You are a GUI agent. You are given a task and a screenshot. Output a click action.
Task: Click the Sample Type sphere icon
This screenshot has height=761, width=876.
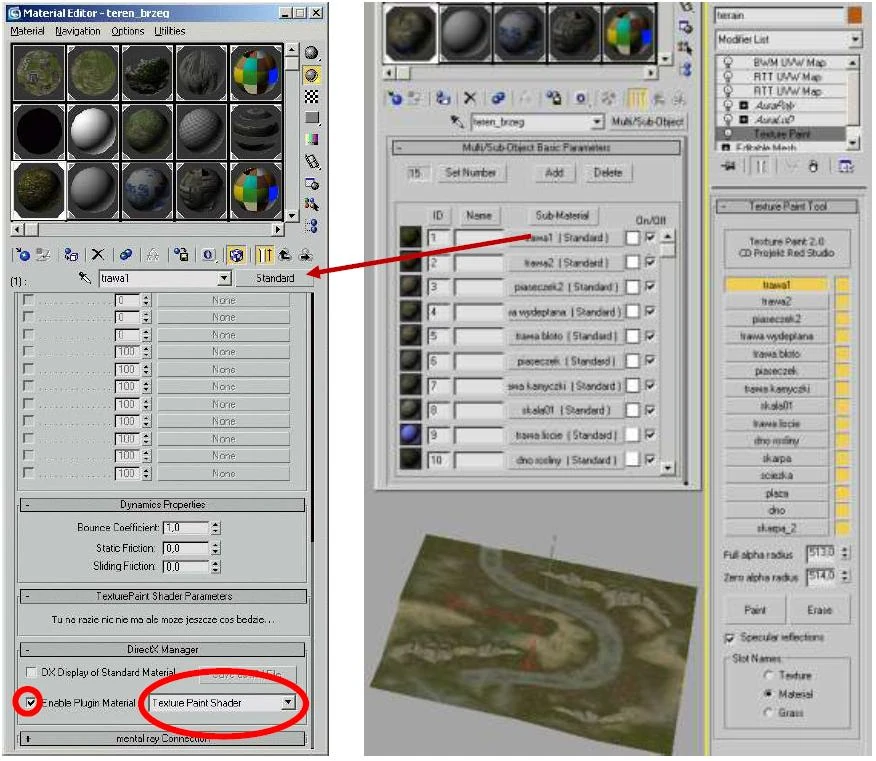(x=312, y=53)
